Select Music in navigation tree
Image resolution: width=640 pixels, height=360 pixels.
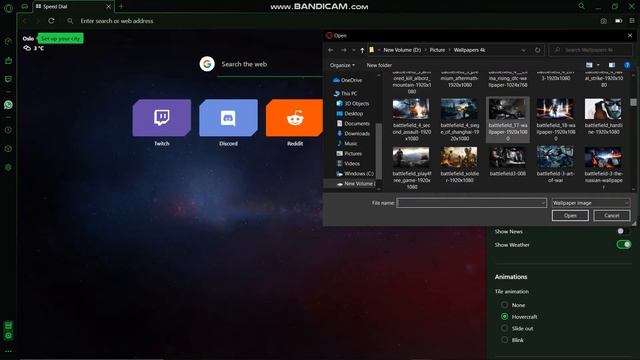click(x=347, y=144)
